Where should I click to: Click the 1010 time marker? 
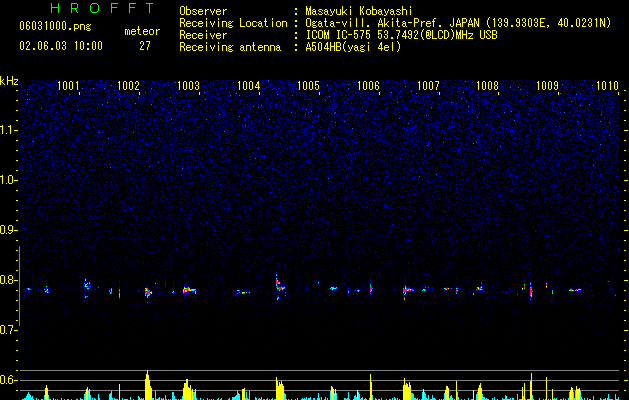pos(607,86)
